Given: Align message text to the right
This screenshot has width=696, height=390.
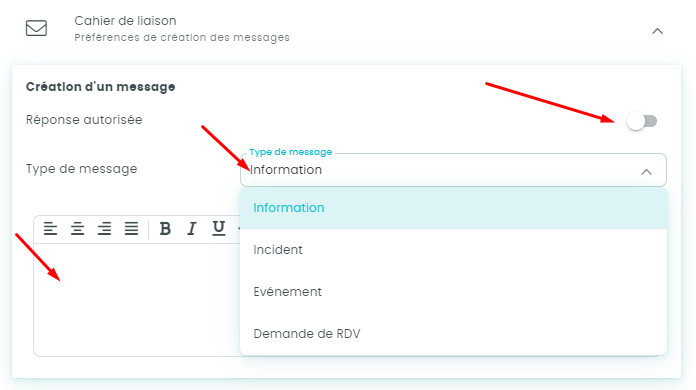Looking at the screenshot, I should pyautogui.click(x=104, y=228).
